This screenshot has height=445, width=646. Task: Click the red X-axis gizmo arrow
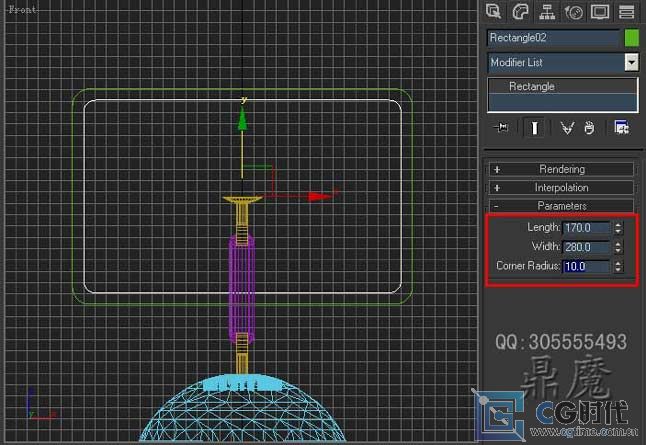point(320,197)
